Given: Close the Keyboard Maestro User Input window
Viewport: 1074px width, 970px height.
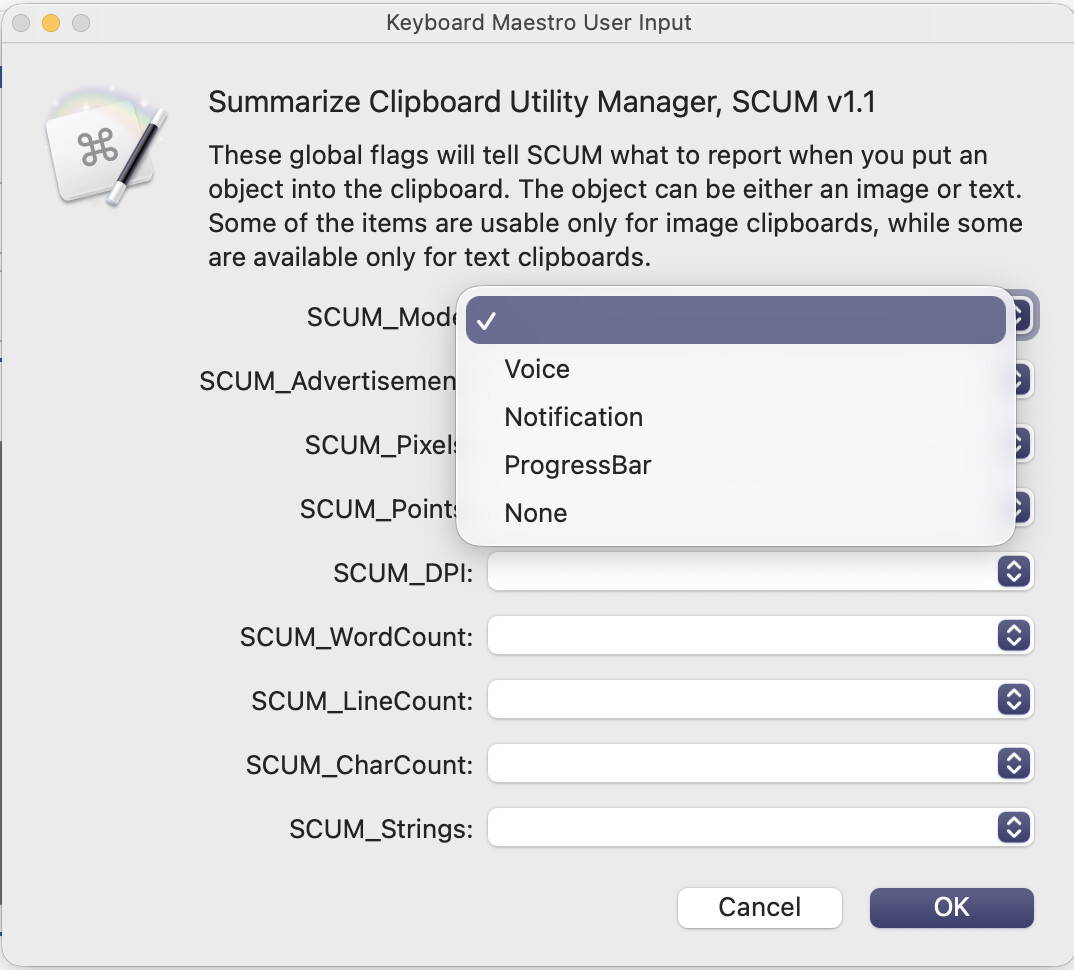Looking at the screenshot, I should pyautogui.click(x=21, y=22).
